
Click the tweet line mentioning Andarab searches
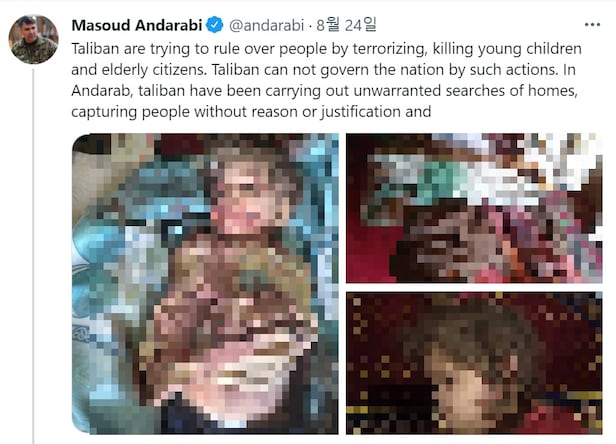point(324,91)
